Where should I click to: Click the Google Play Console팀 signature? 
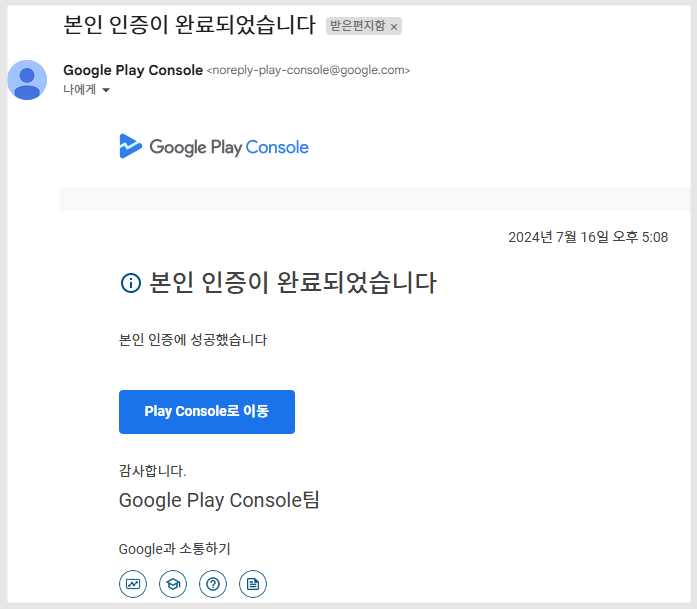coord(219,500)
